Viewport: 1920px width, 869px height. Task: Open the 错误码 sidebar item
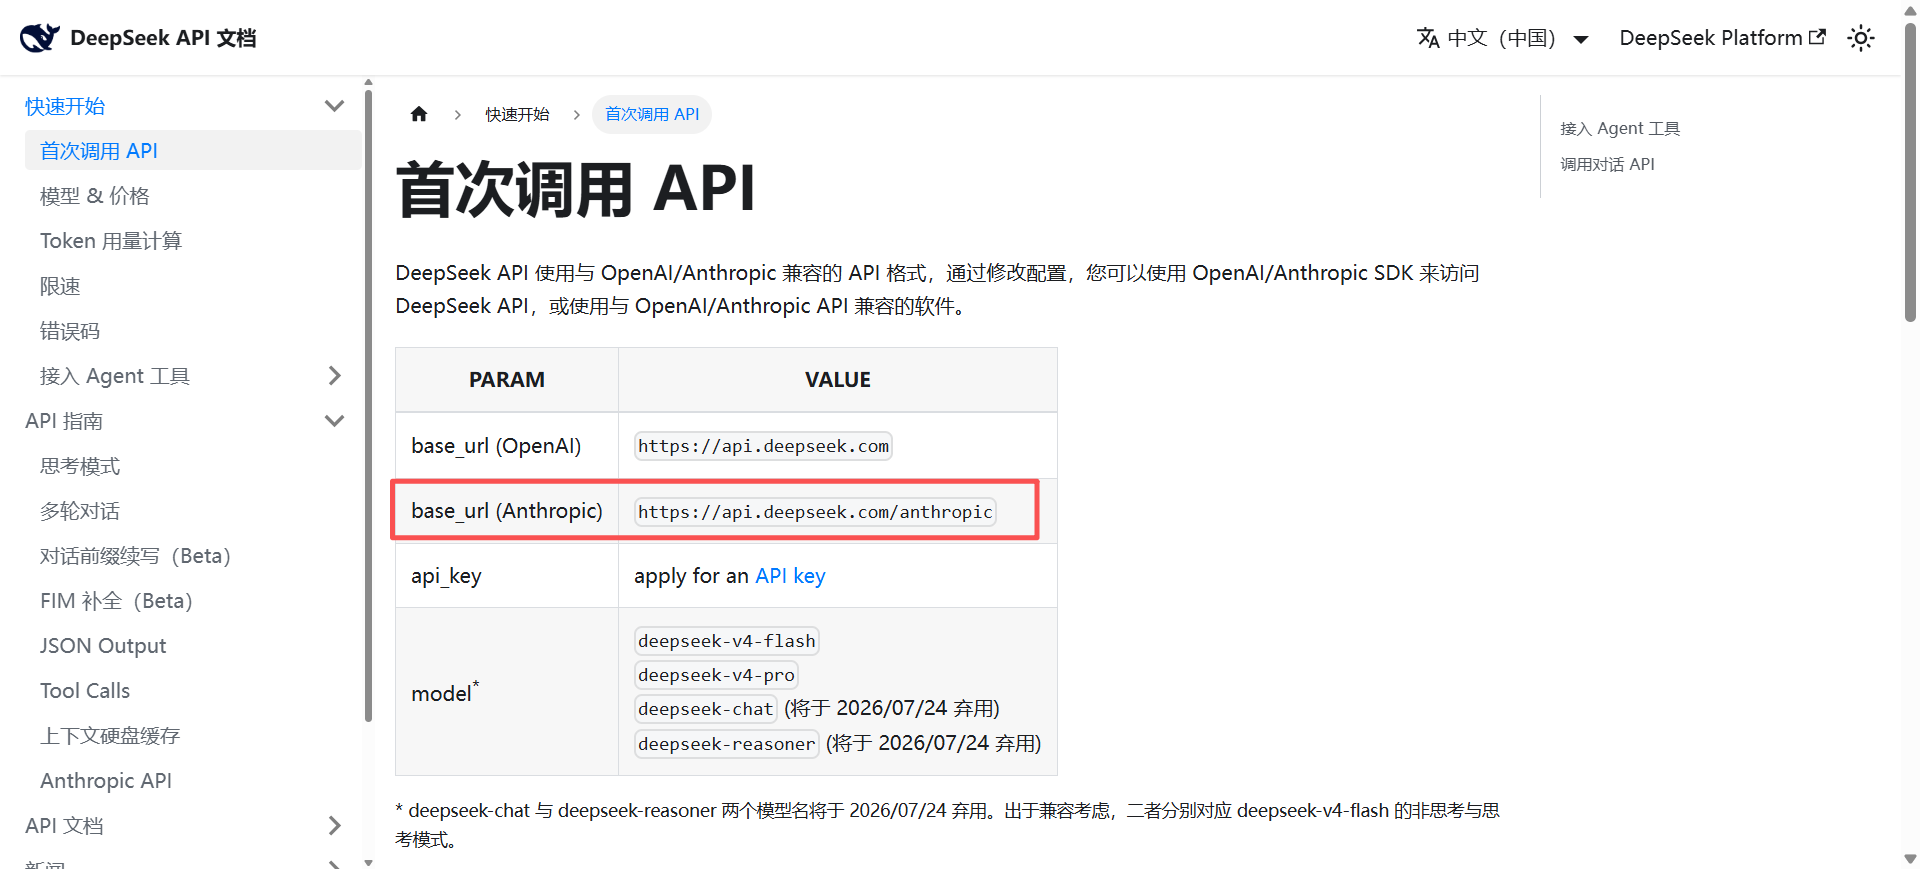tap(70, 331)
